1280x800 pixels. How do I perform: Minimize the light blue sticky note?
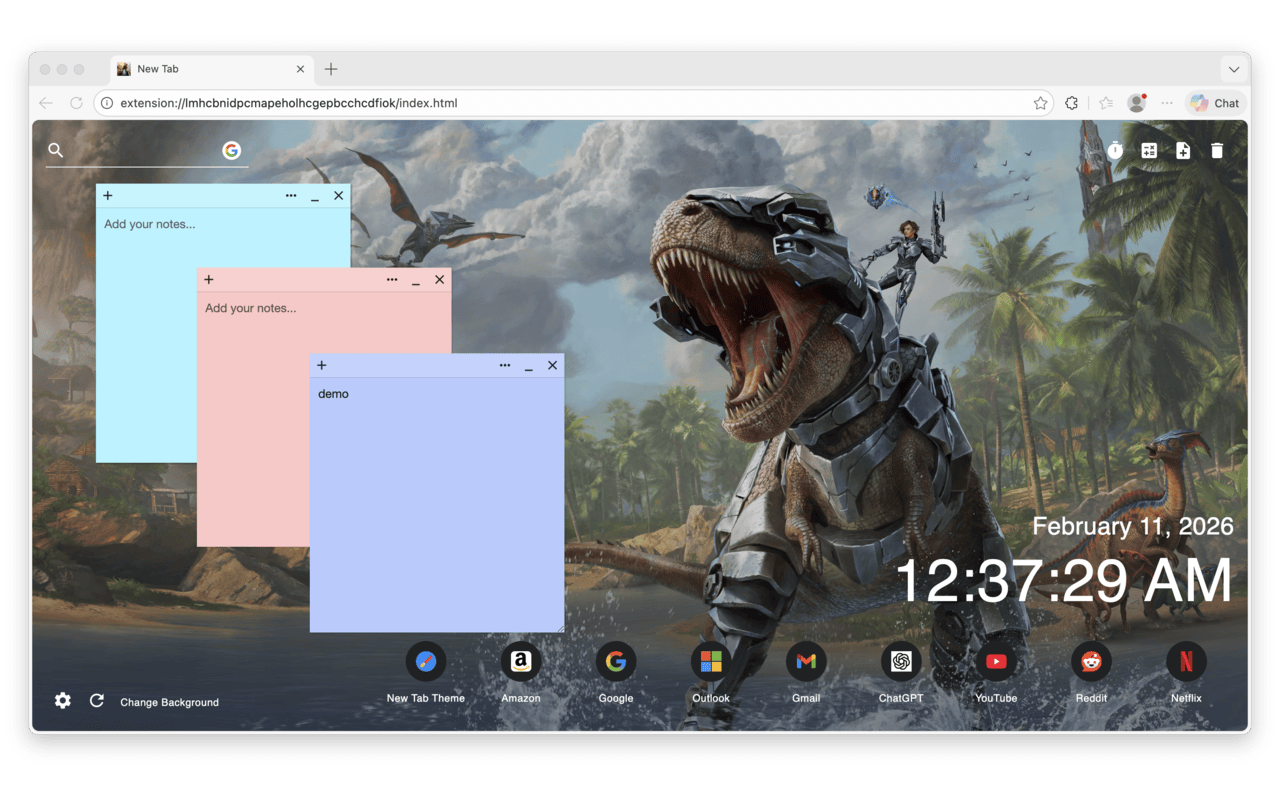pos(315,197)
